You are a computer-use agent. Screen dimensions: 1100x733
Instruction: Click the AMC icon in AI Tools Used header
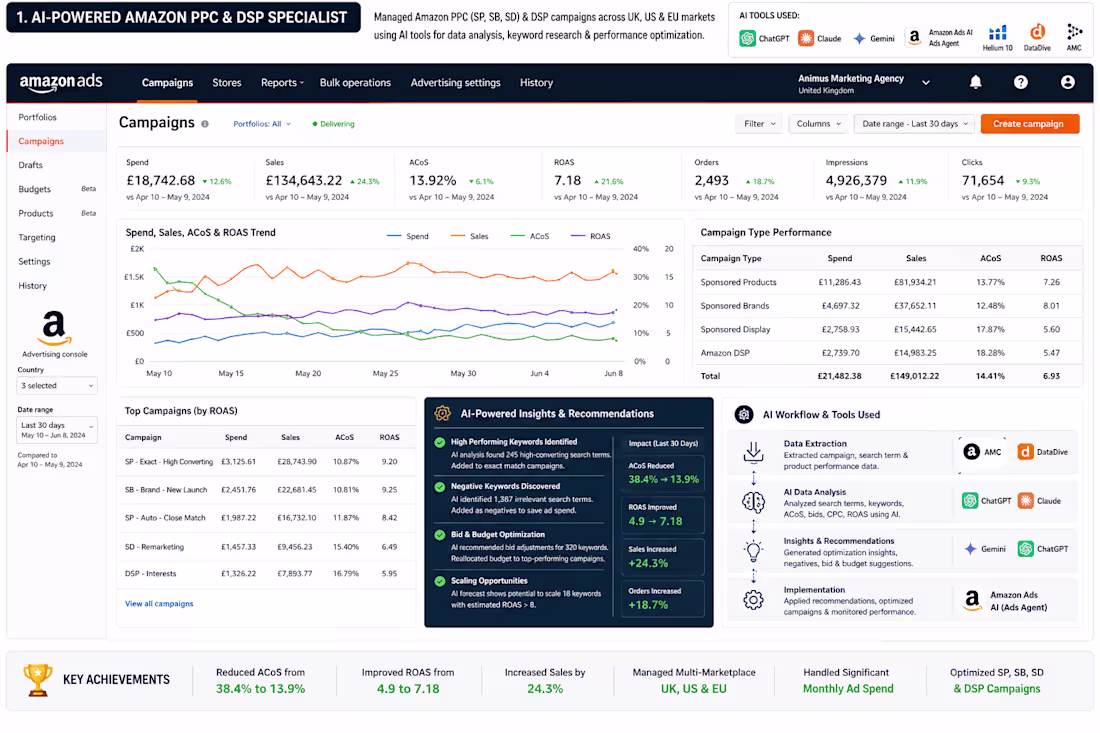1074,32
